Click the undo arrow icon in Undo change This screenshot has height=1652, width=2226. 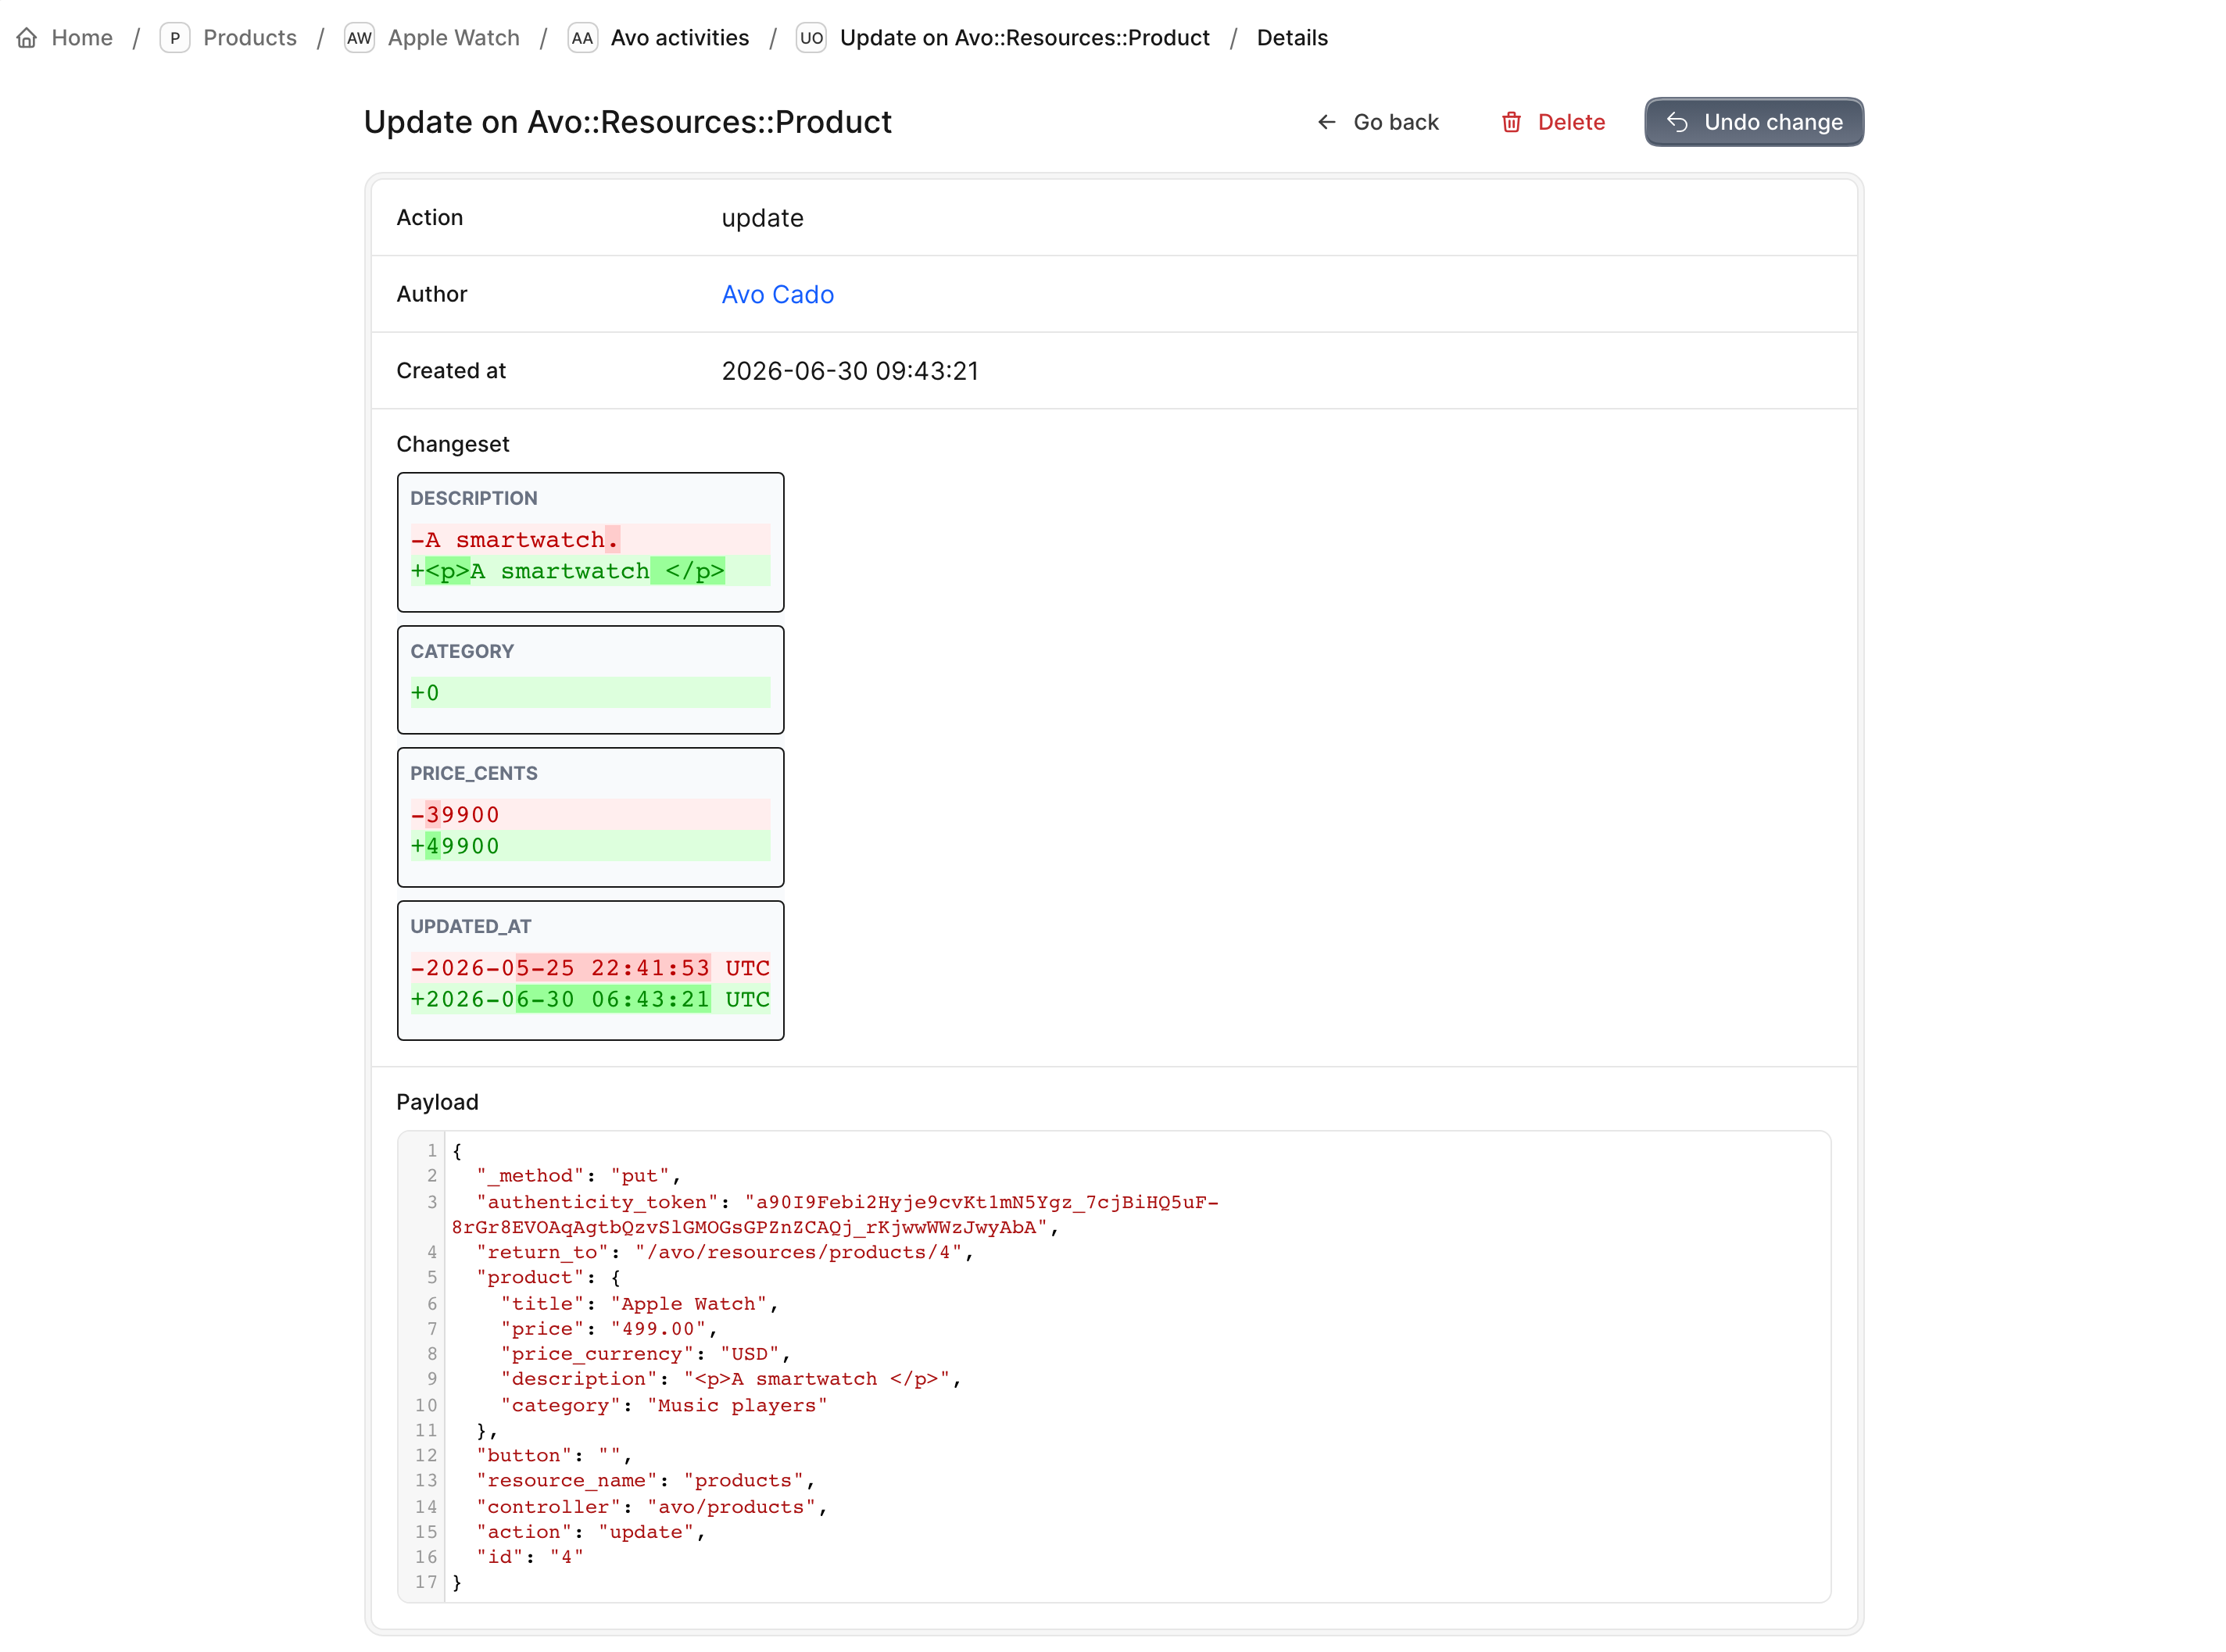coord(1677,122)
